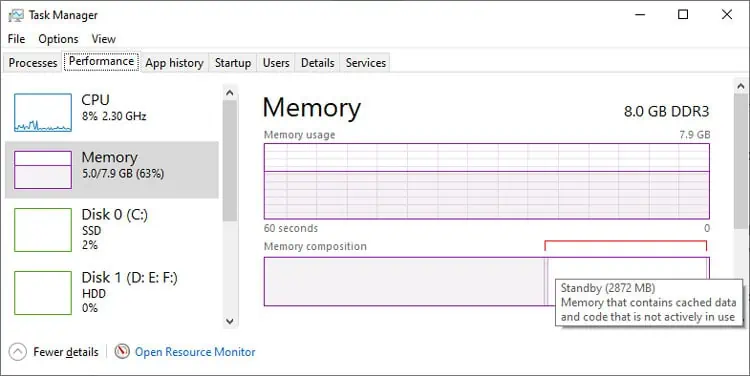Click the resource list scroll up arrow
750x376 pixels.
pyautogui.click(x=230, y=93)
